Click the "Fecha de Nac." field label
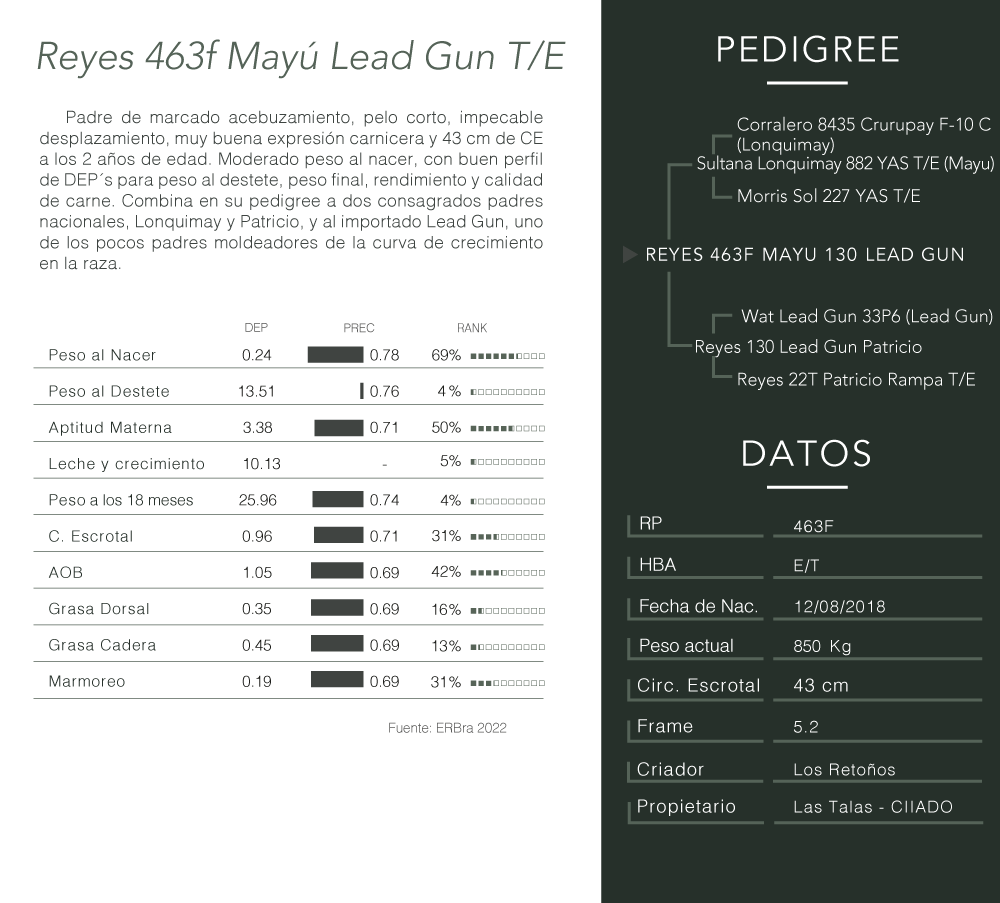Screen dimensions: 1000x903 [x=698, y=606]
